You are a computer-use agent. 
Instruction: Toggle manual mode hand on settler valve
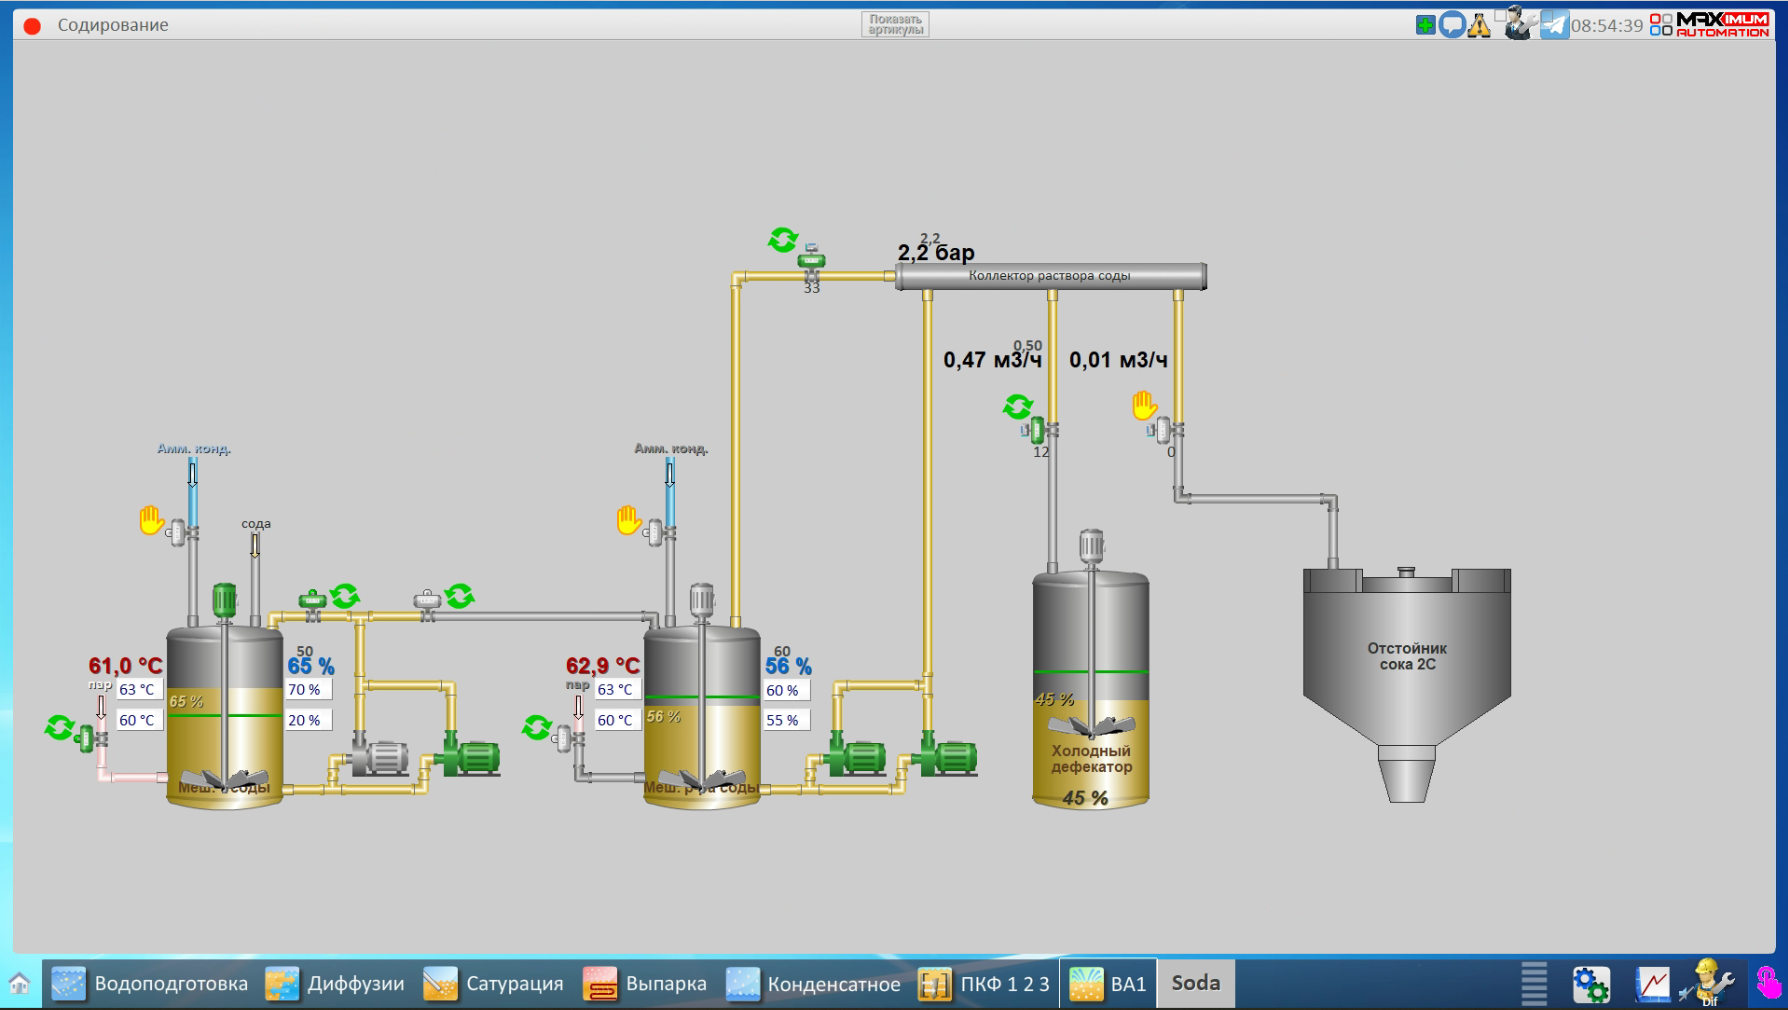tap(1144, 405)
